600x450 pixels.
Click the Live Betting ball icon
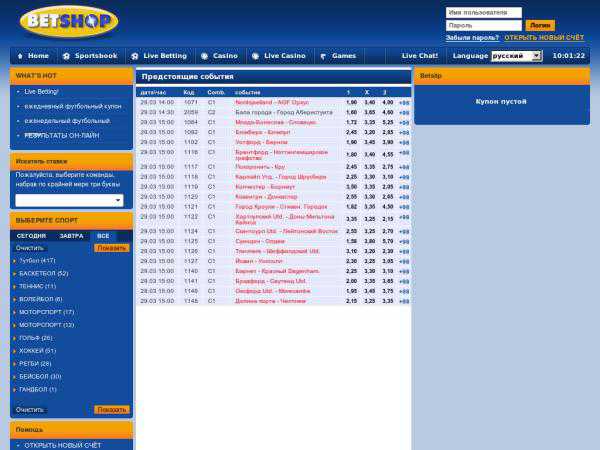(x=135, y=56)
